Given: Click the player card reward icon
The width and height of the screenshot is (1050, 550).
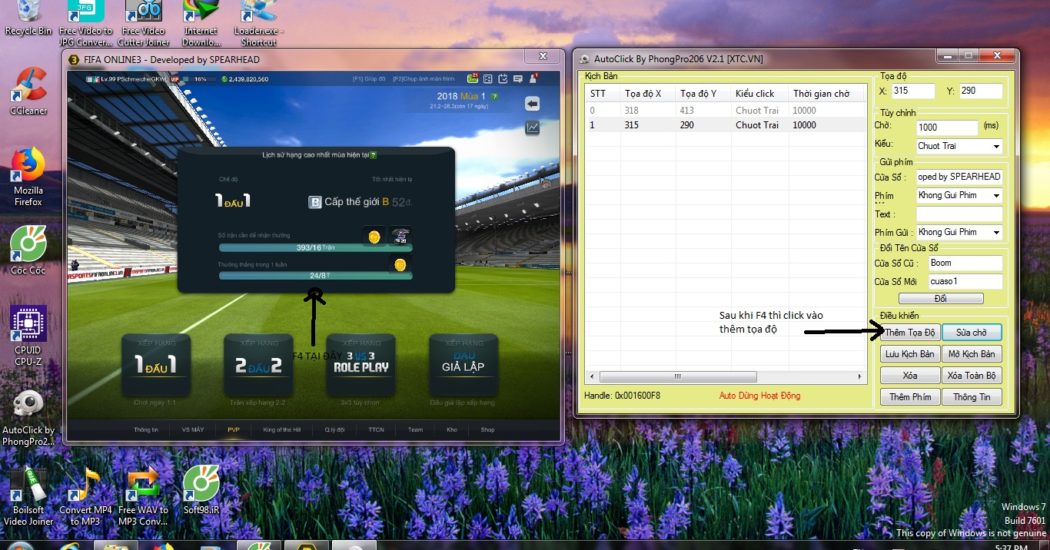Looking at the screenshot, I should pyautogui.click(x=400, y=236).
